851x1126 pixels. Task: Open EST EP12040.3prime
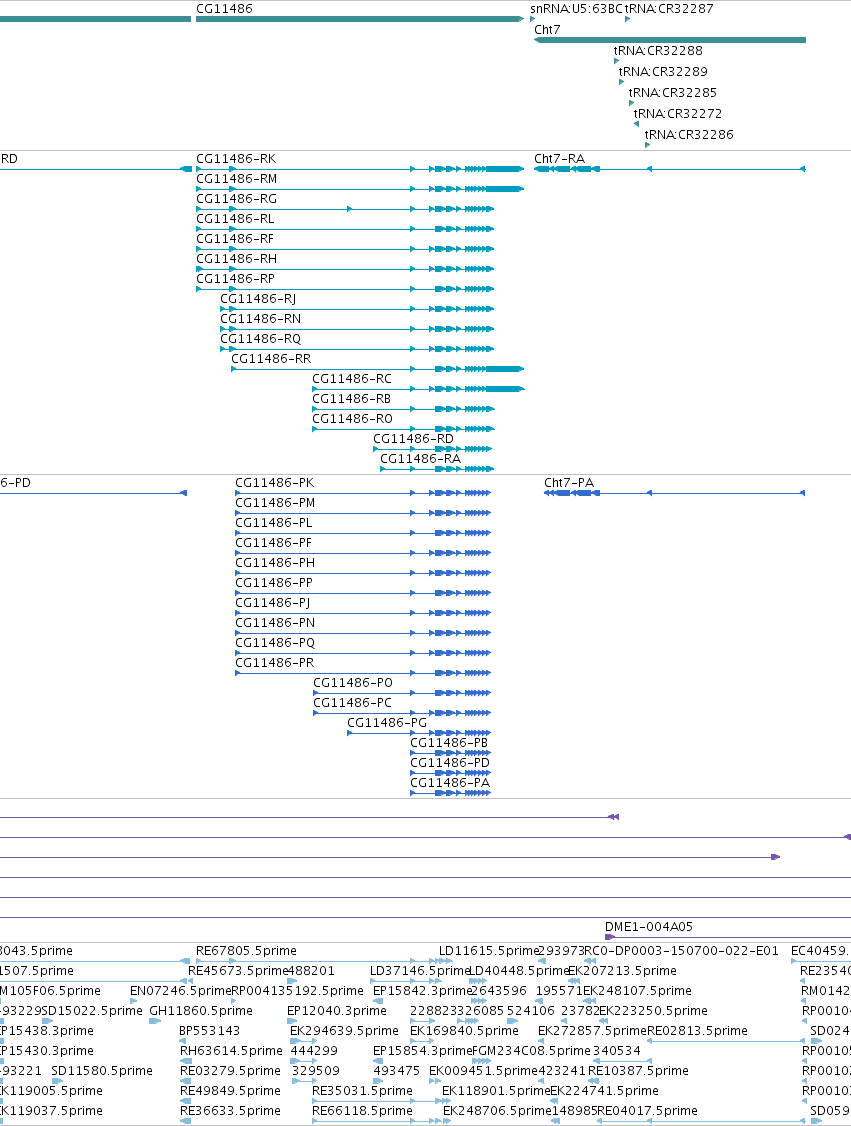click(x=337, y=1011)
